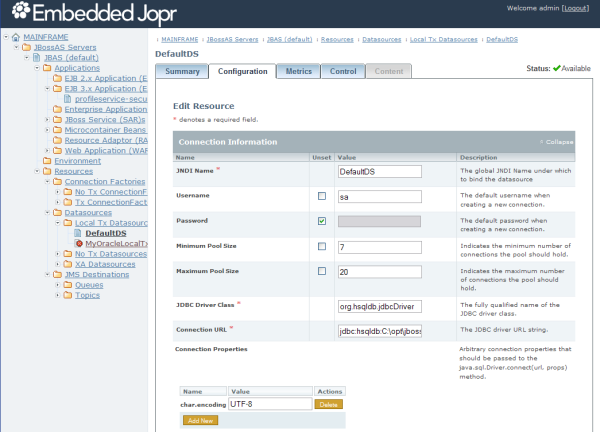This screenshot has height=432, width=600.
Task: Open the Control tab
Action: pos(343,72)
